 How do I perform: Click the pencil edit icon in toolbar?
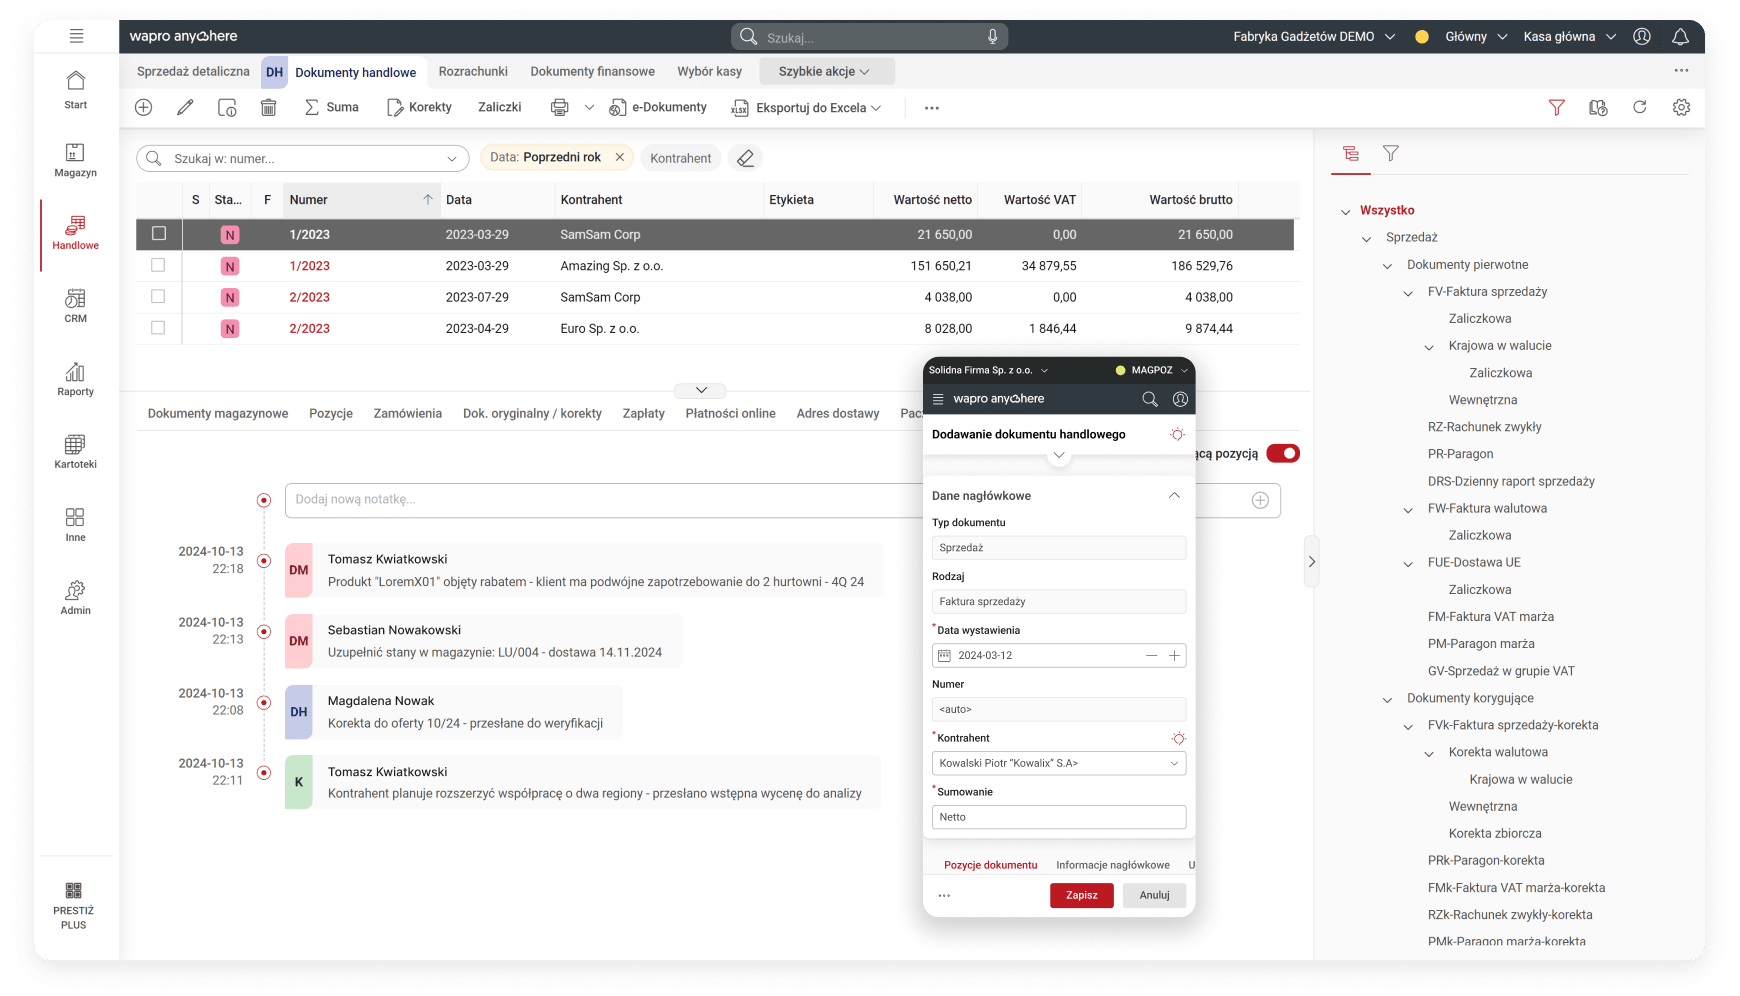click(185, 107)
